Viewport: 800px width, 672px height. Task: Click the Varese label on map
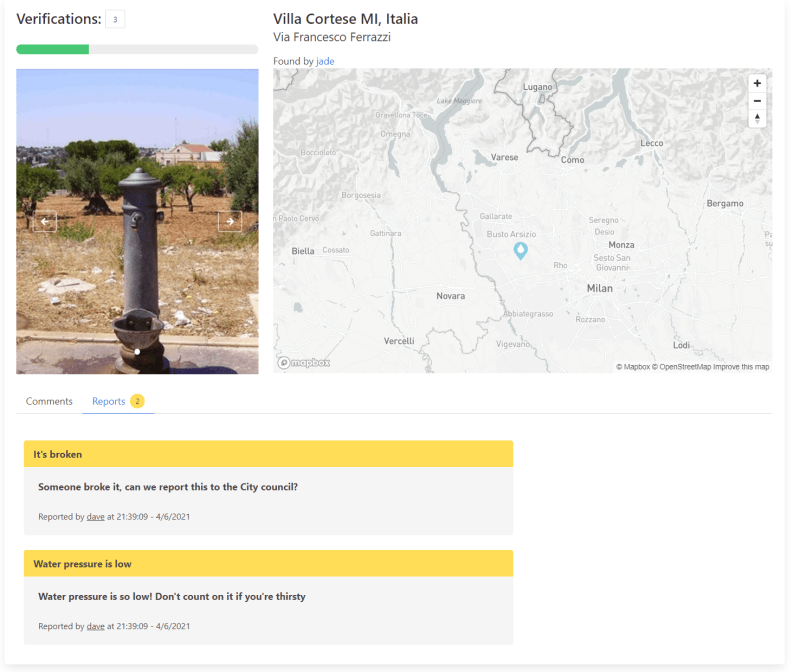505,157
